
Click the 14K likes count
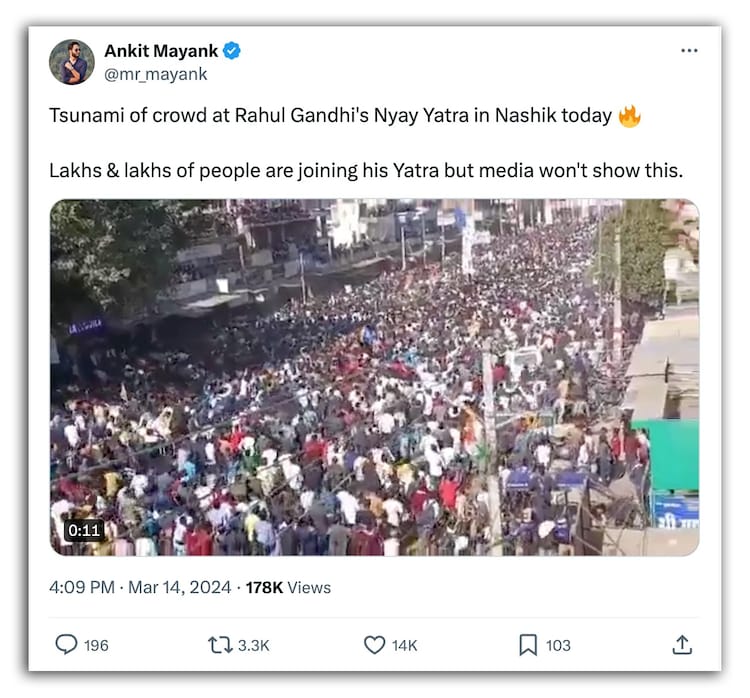click(x=404, y=645)
